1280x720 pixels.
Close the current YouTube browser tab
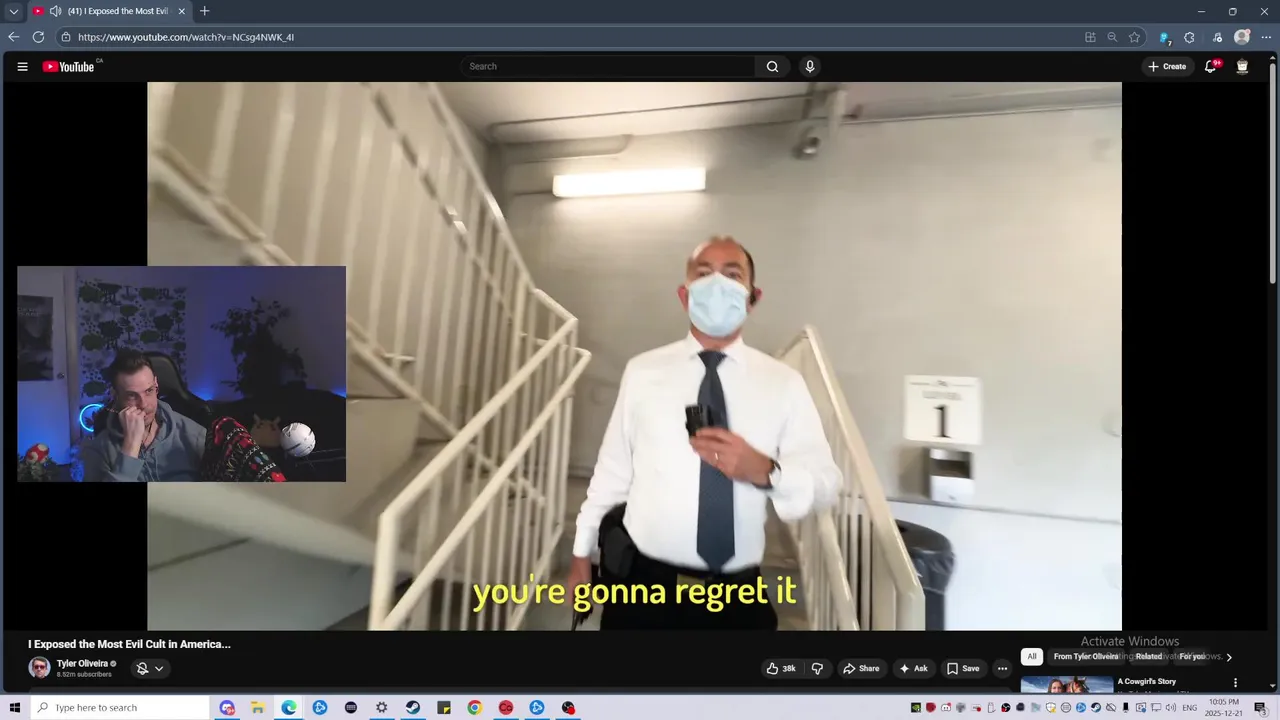point(182,11)
